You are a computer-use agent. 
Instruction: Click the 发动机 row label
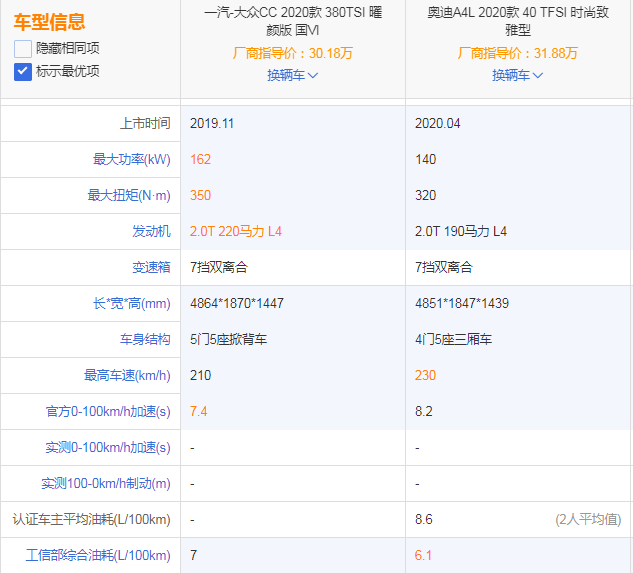(151, 232)
